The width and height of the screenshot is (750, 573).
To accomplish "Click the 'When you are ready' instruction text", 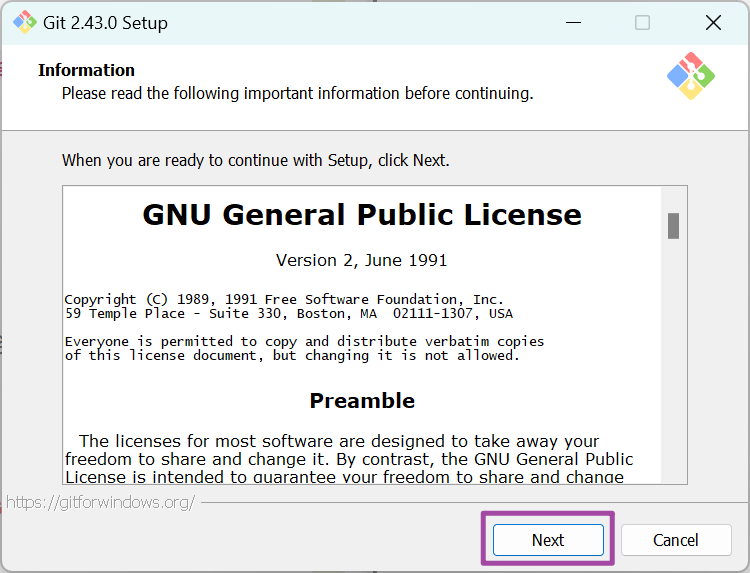I will click(x=256, y=160).
